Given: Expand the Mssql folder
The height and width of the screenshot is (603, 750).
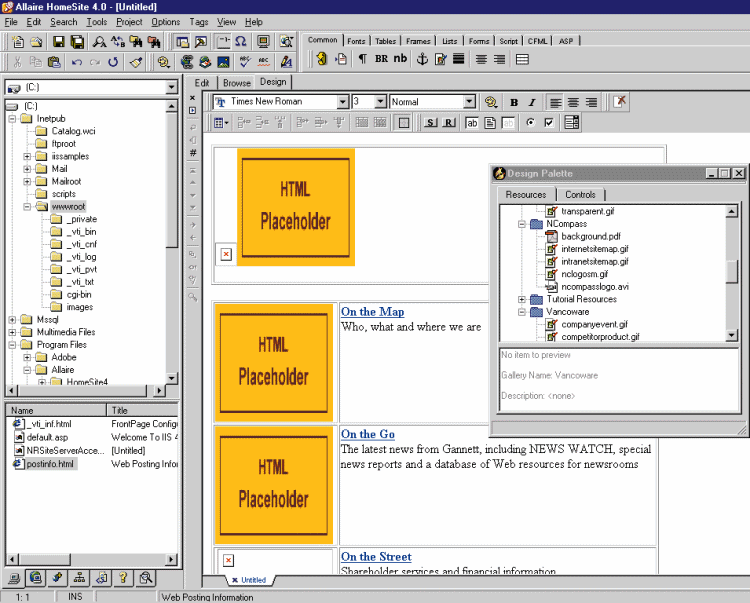Looking at the screenshot, I should click(12, 319).
